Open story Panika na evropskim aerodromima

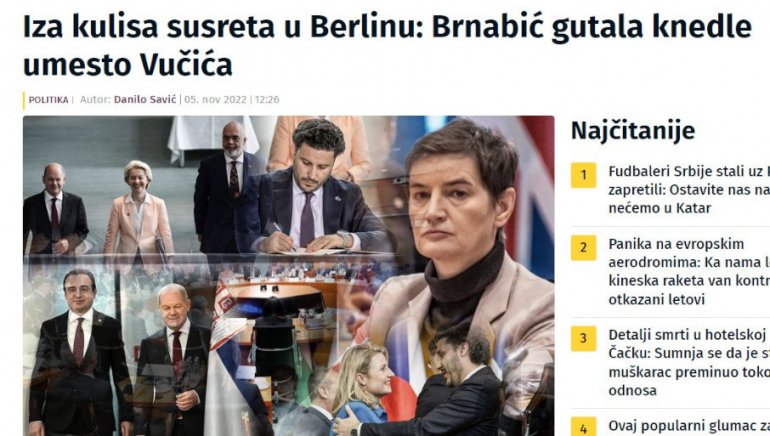click(x=689, y=272)
